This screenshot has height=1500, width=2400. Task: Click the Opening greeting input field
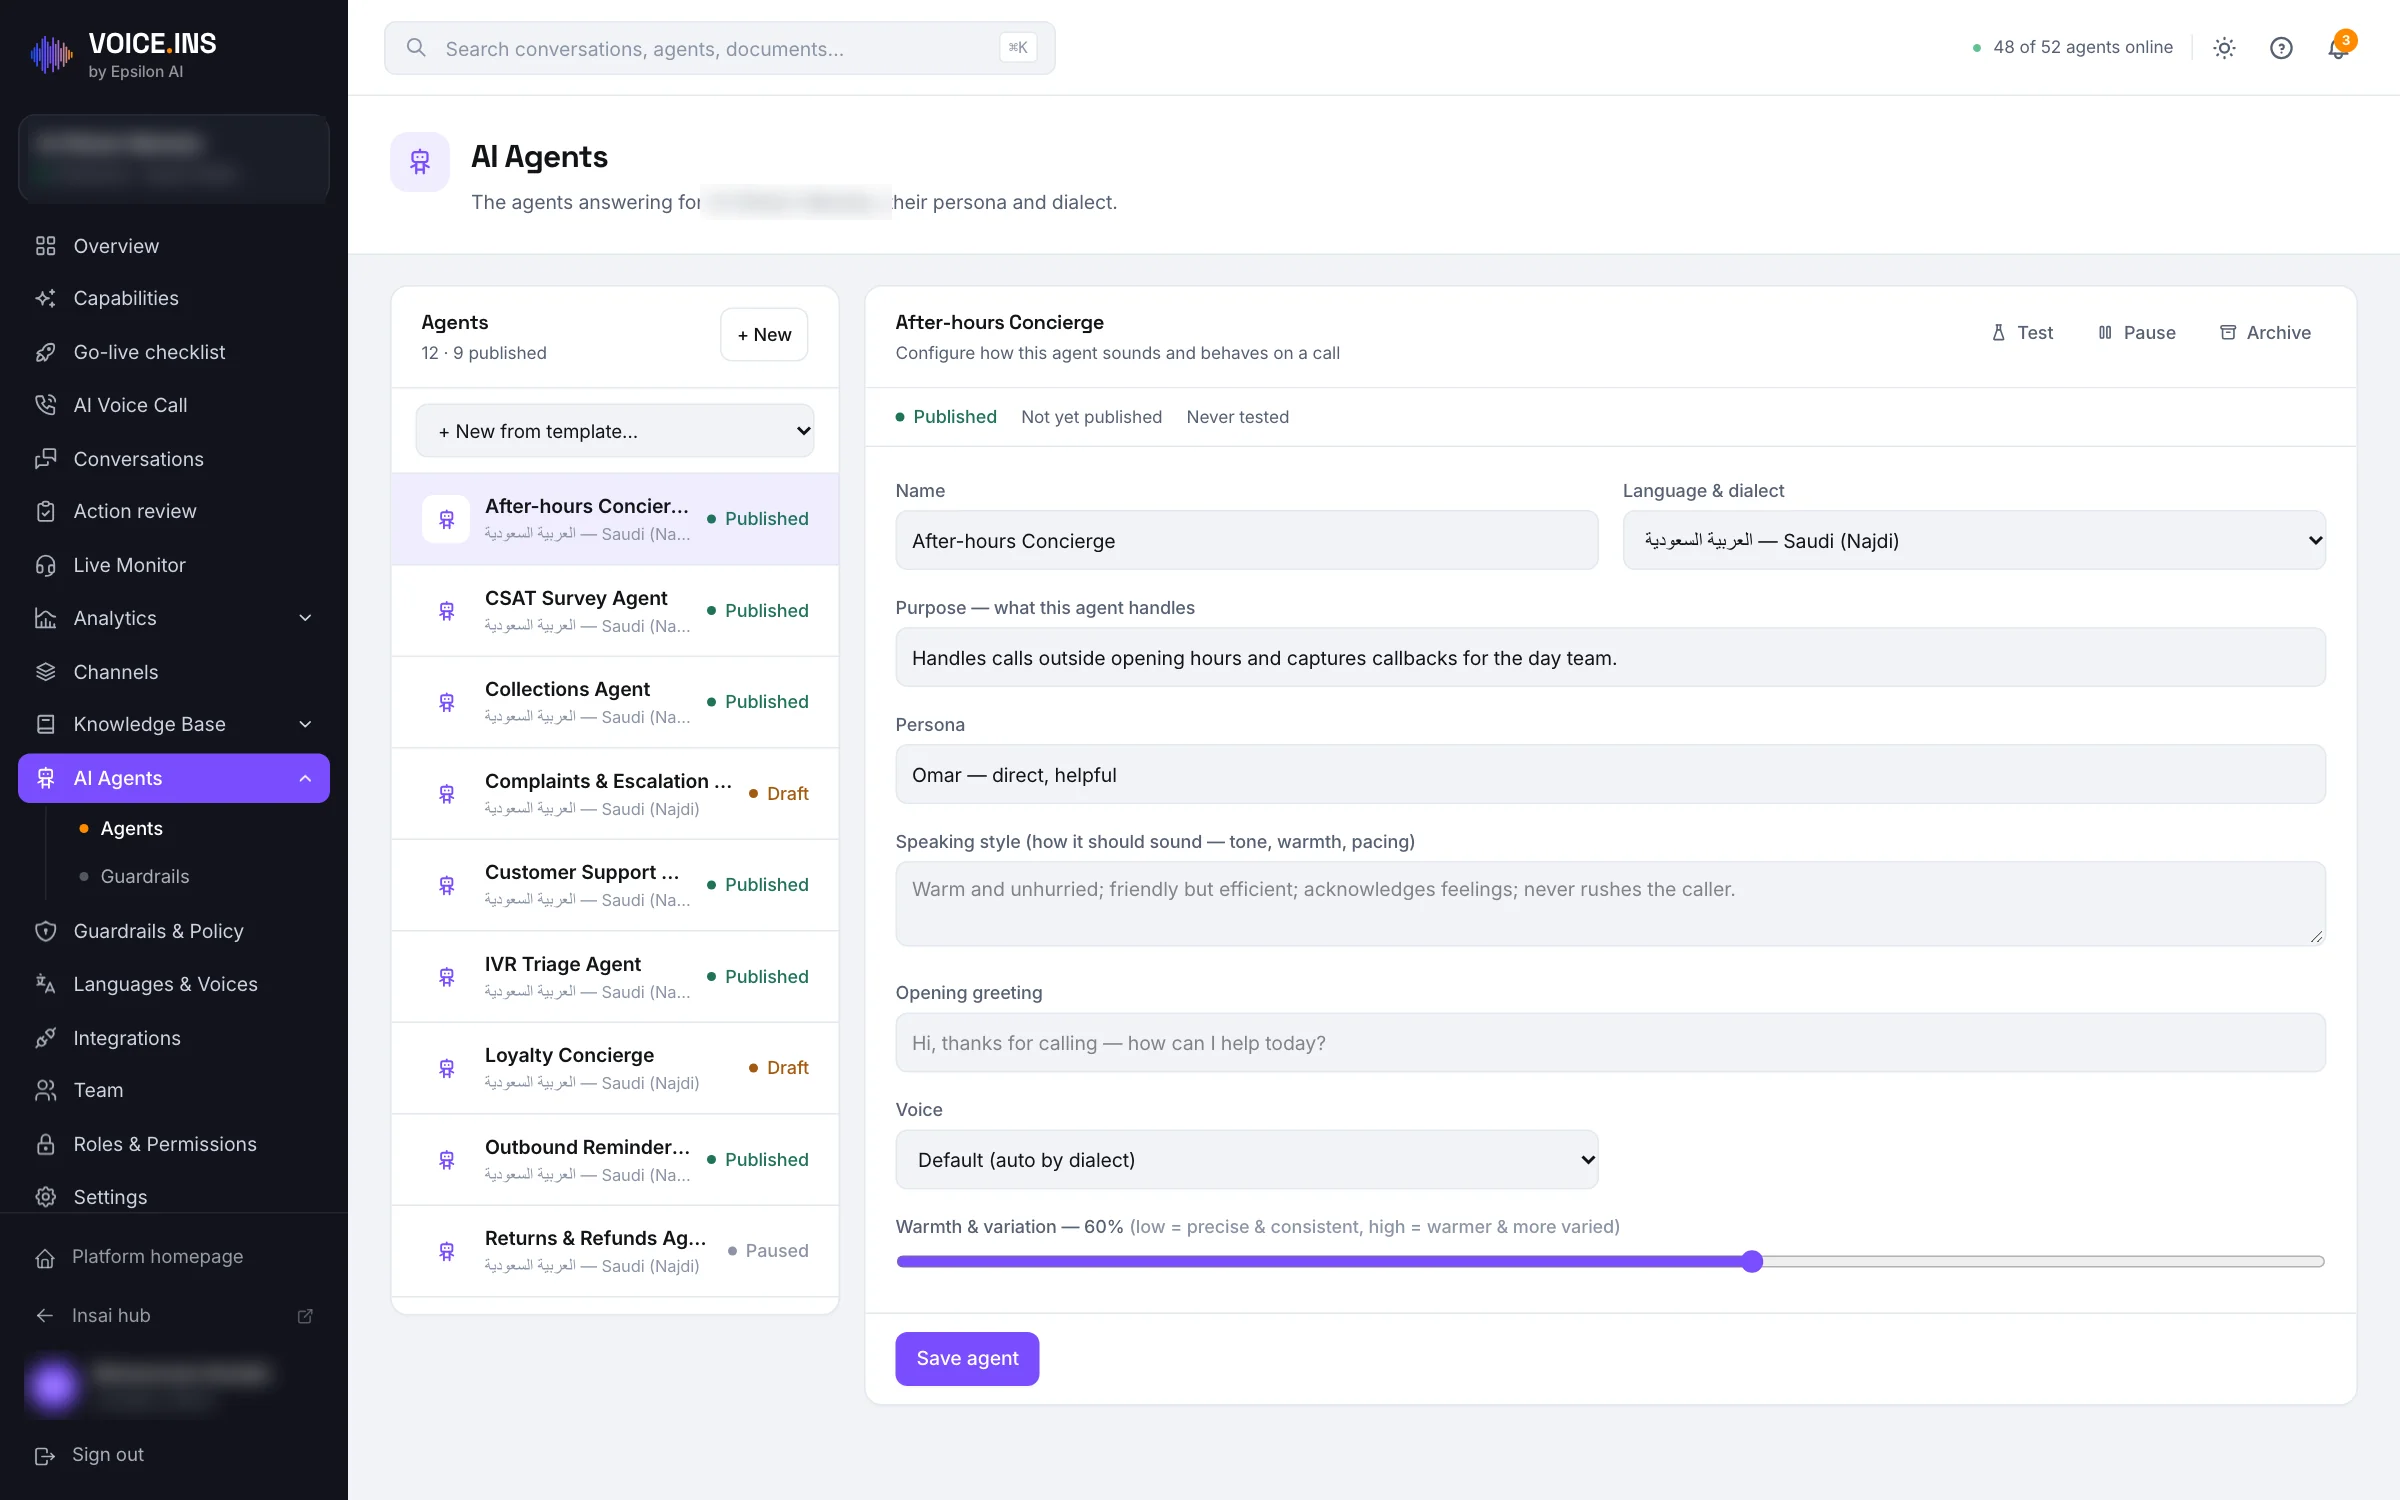click(x=1610, y=1043)
